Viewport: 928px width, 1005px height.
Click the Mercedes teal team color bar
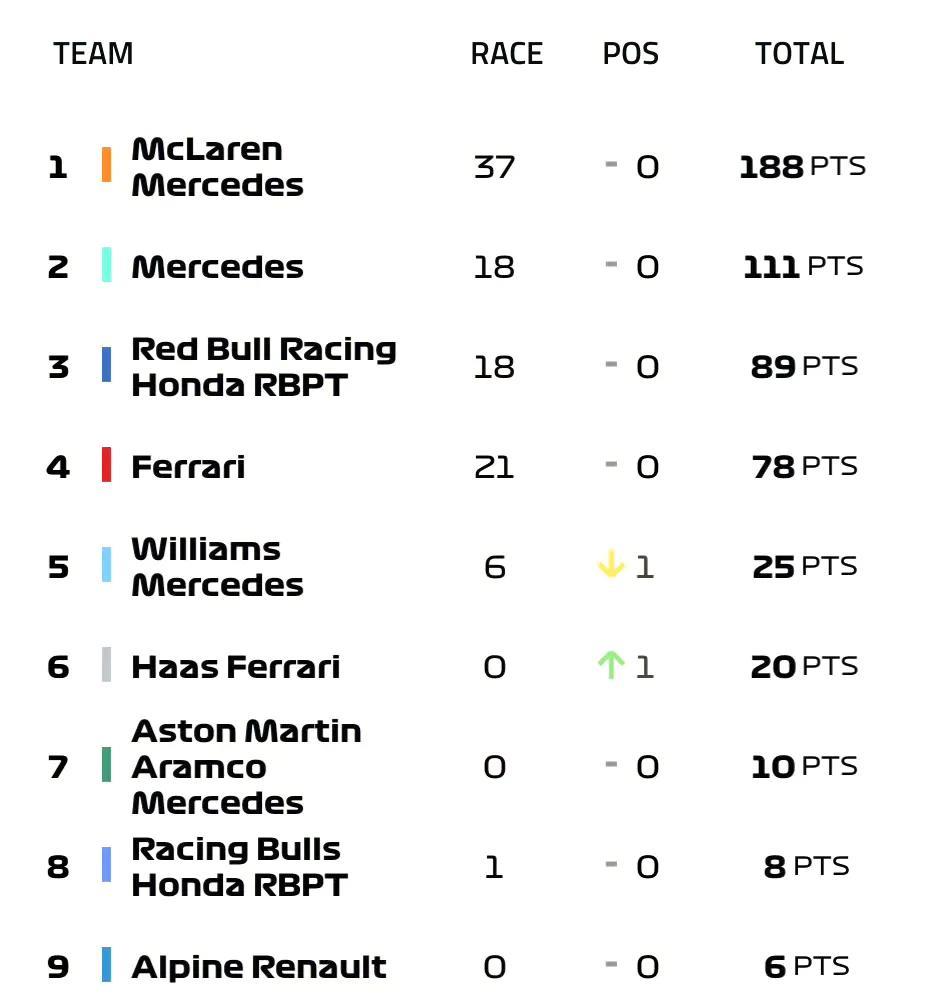106,265
